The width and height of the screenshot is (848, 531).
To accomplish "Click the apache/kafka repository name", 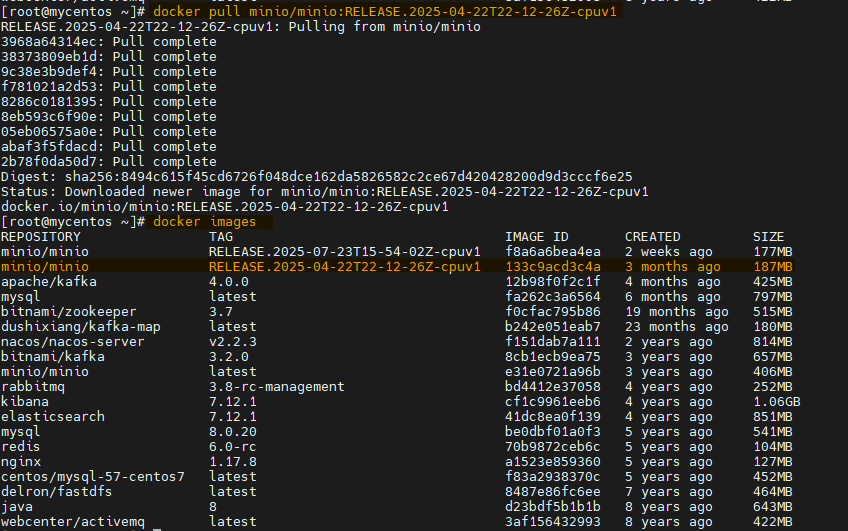I will coord(49,282).
